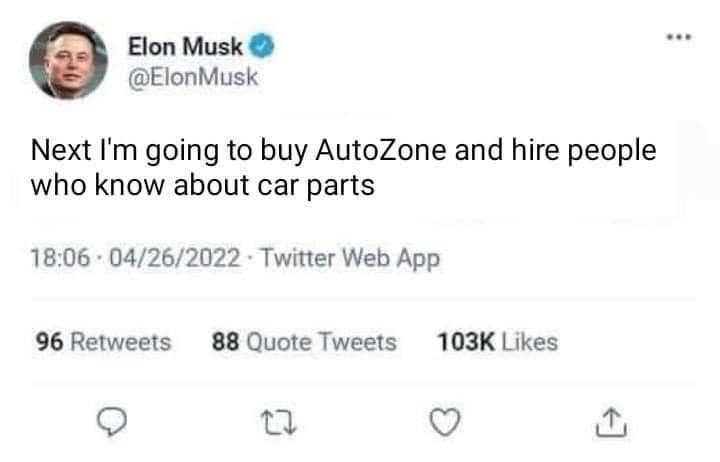Click the blue verified badge

265,47
